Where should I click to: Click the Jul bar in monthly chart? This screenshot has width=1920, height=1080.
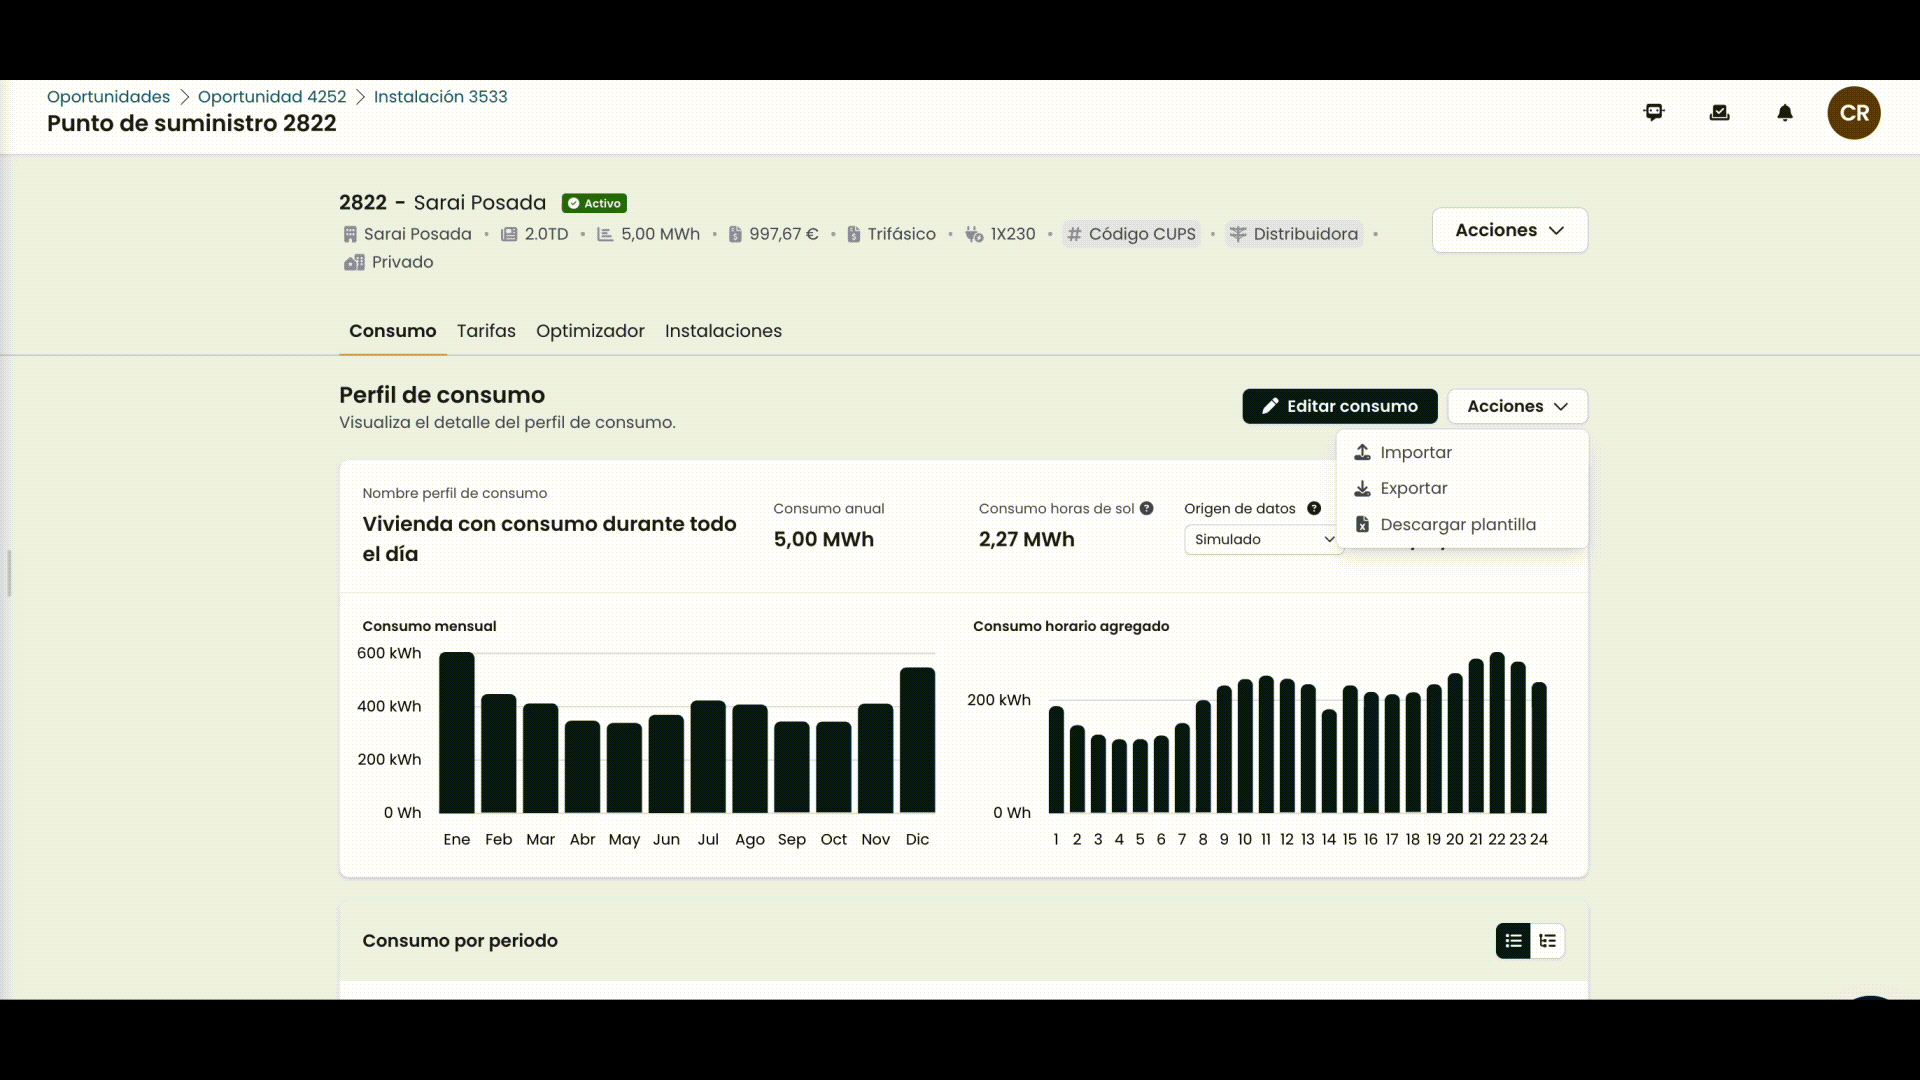pos(708,757)
